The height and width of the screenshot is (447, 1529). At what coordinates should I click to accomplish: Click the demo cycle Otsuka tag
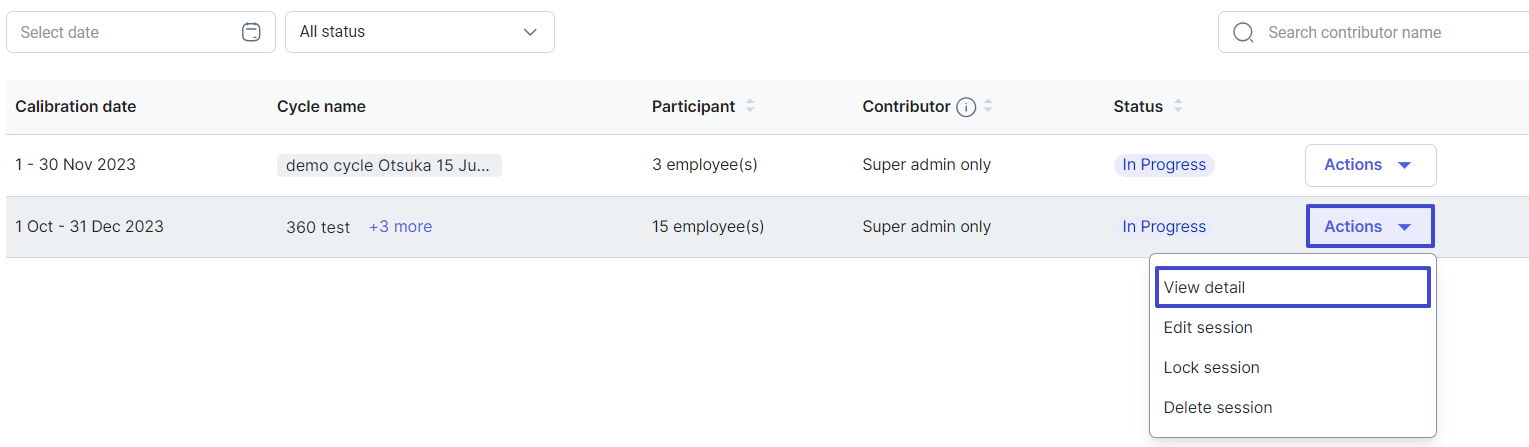pos(389,165)
